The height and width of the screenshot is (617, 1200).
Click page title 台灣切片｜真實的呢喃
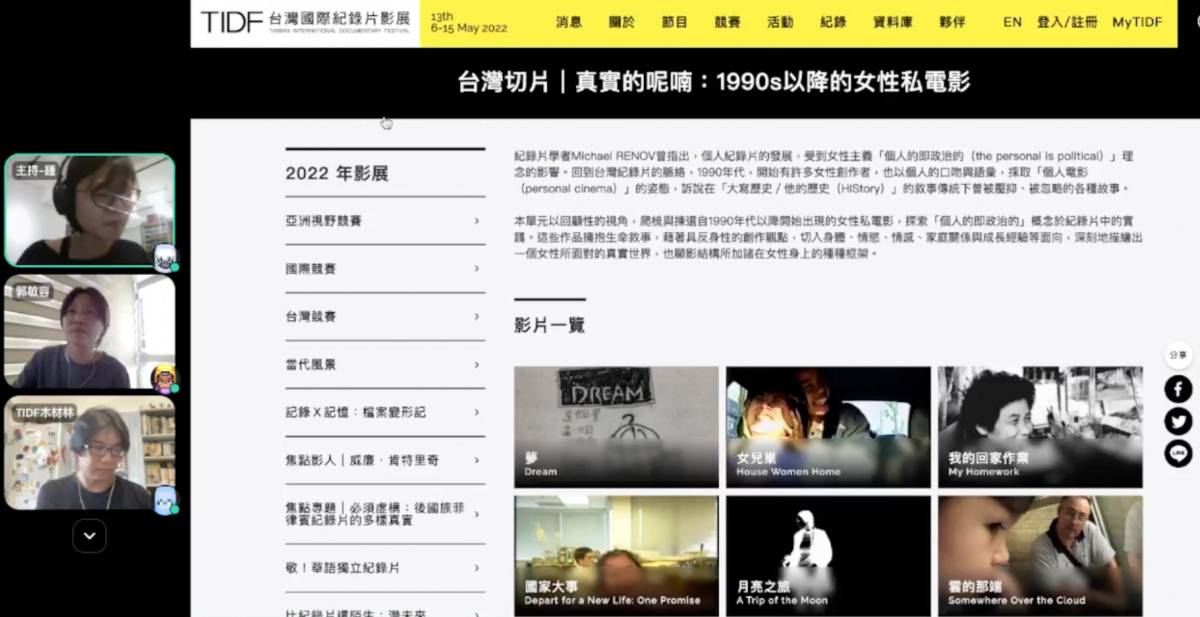(714, 82)
